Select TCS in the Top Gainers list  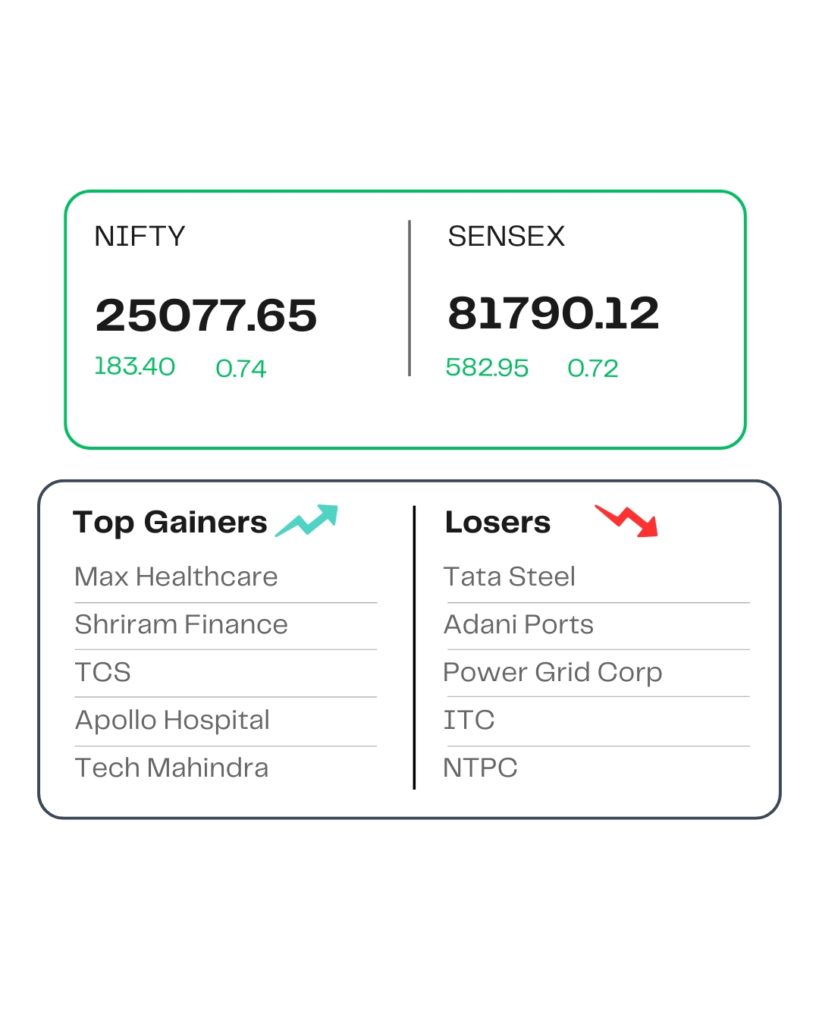point(103,672)
